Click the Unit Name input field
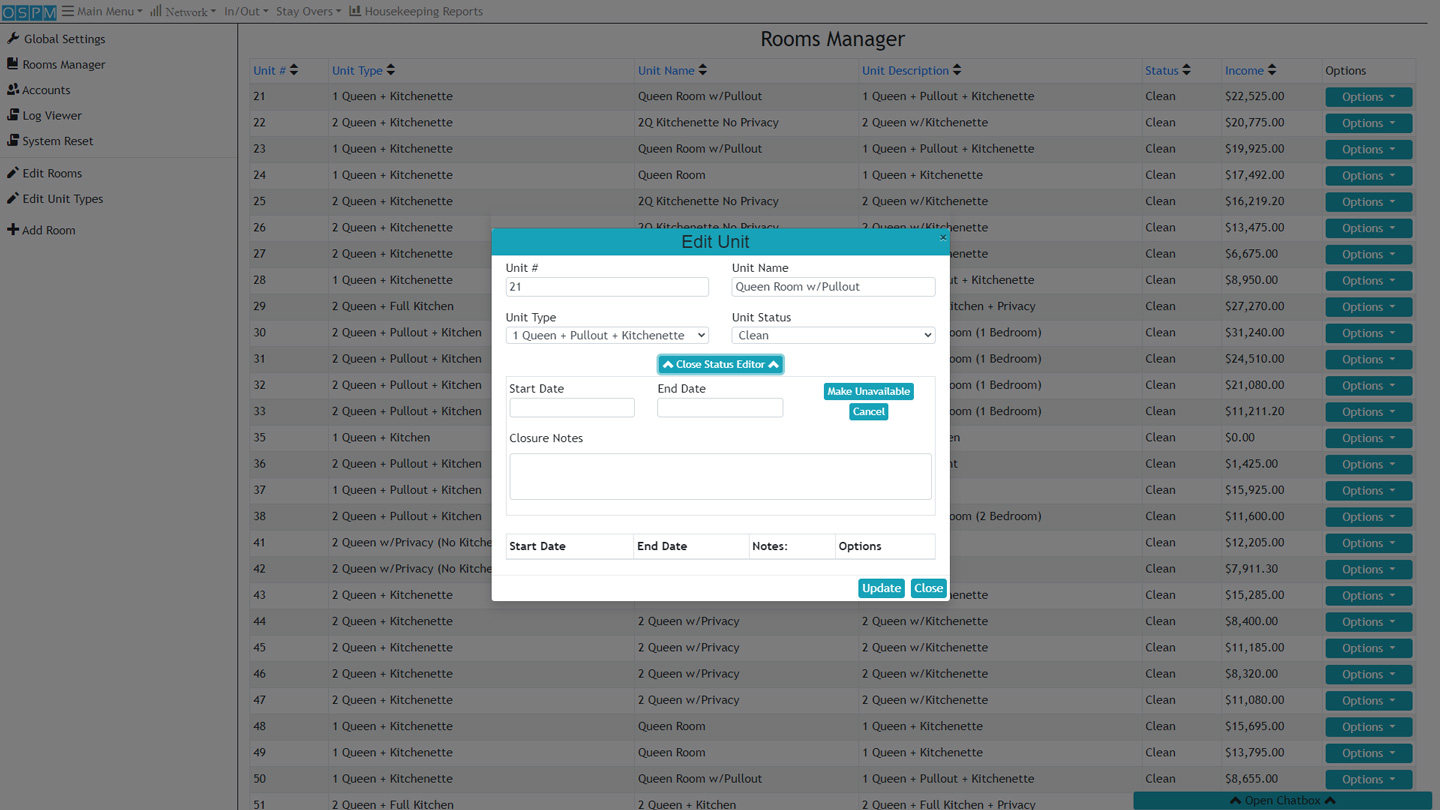Screen dimensions: 1440x810 coord(833,287)
